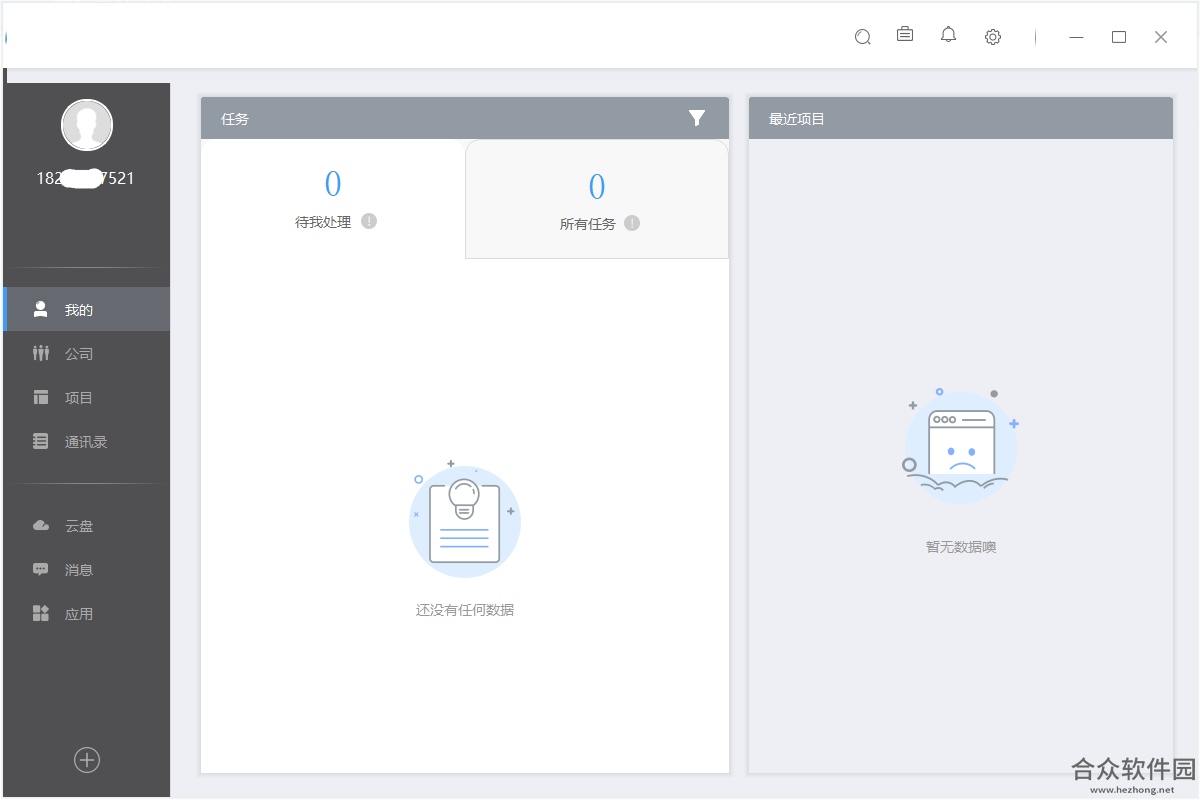Go to 项目 in sidebar
Image resolution: width=1200 pixels, height=800 pixels.
click(x=87, y=397)
